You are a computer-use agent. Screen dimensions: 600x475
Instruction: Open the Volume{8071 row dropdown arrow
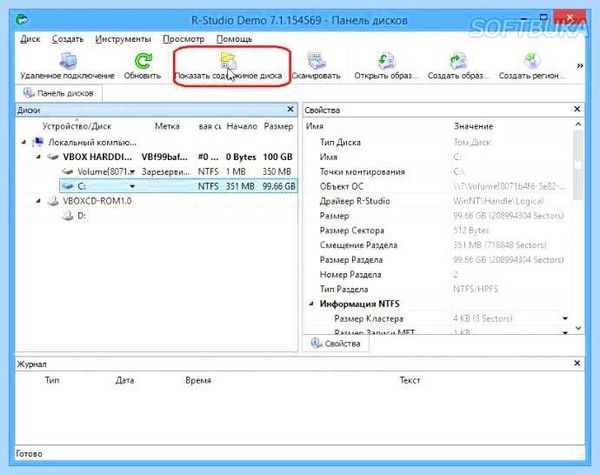click(132, 172)
